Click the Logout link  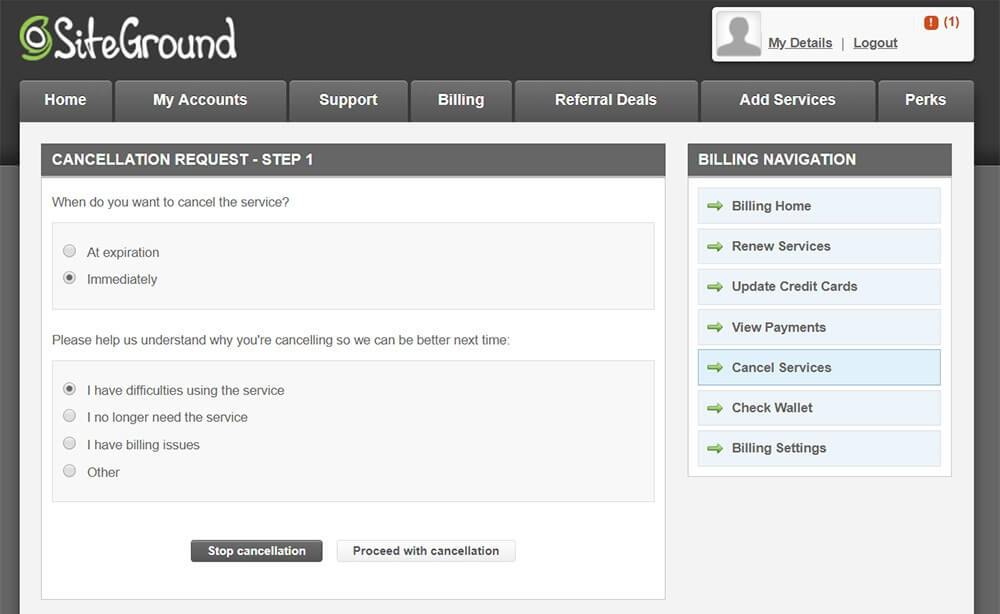click(875, 43)
